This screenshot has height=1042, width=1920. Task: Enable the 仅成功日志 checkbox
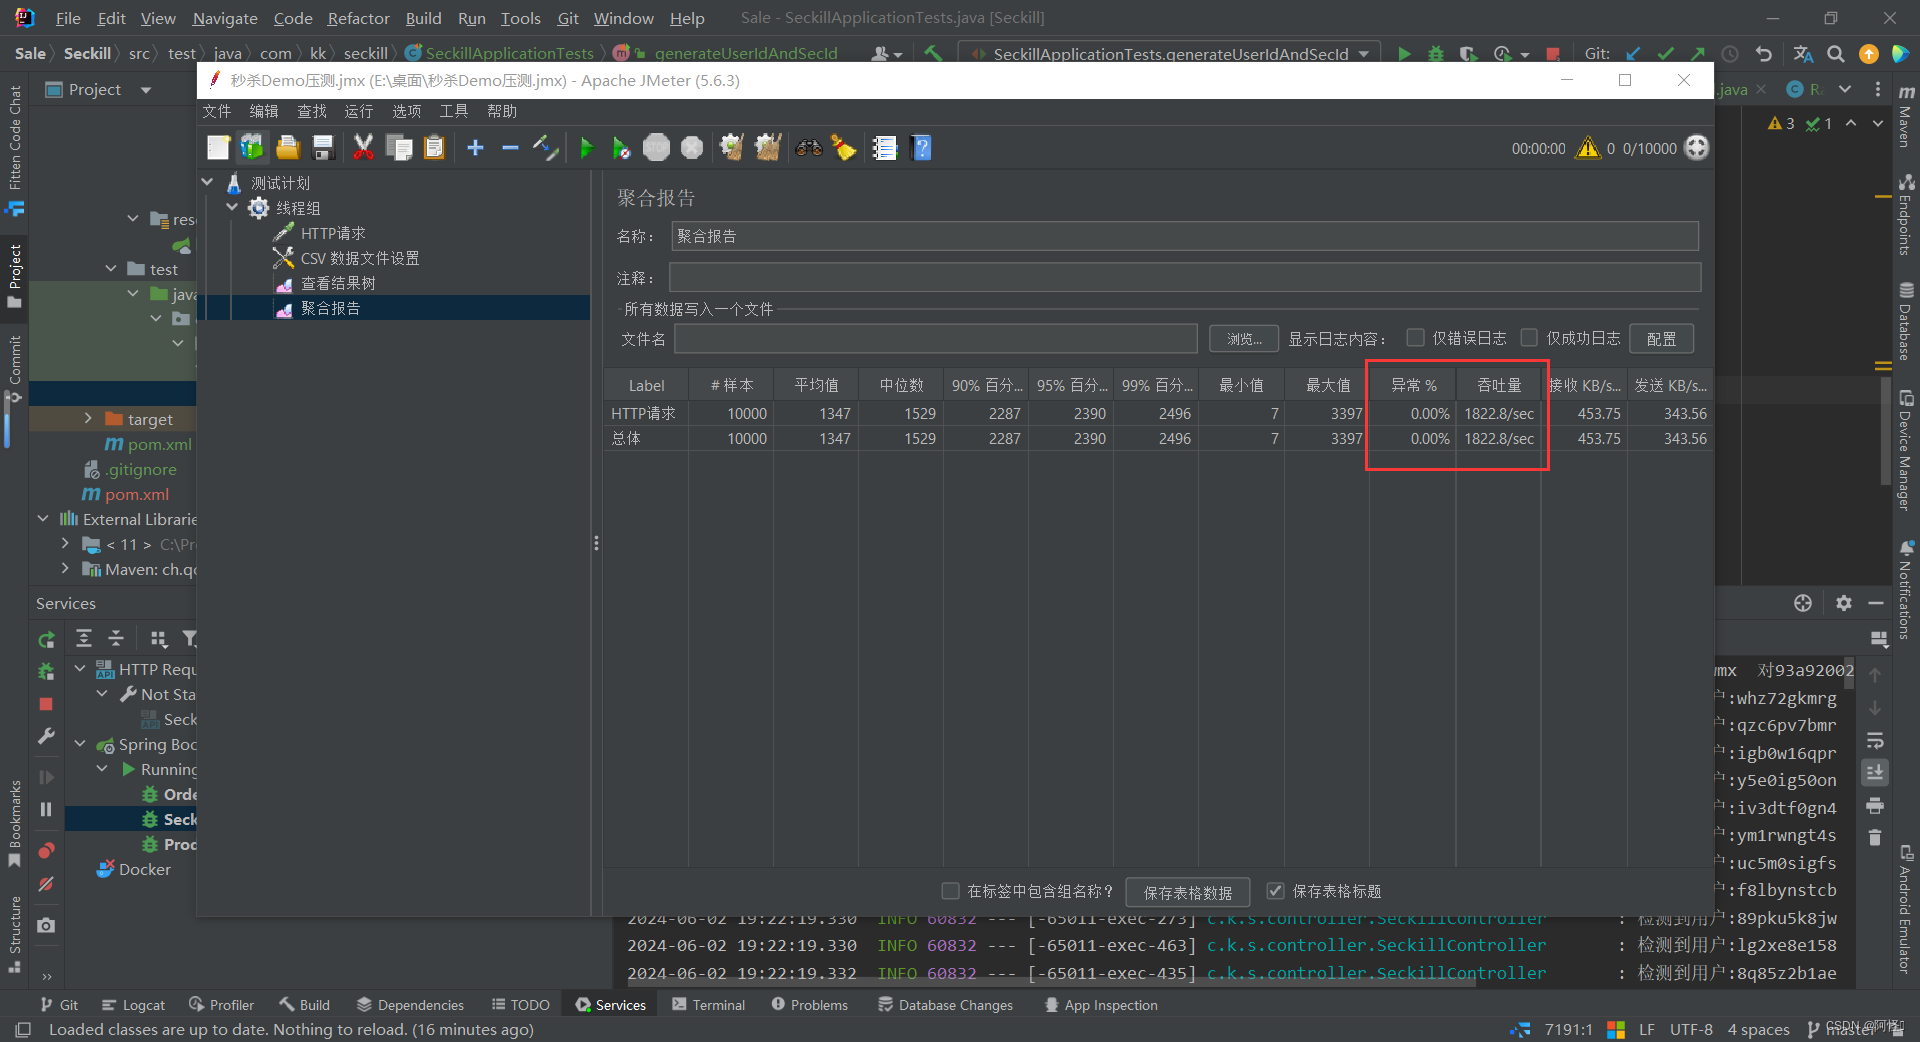pos(1531,338)
